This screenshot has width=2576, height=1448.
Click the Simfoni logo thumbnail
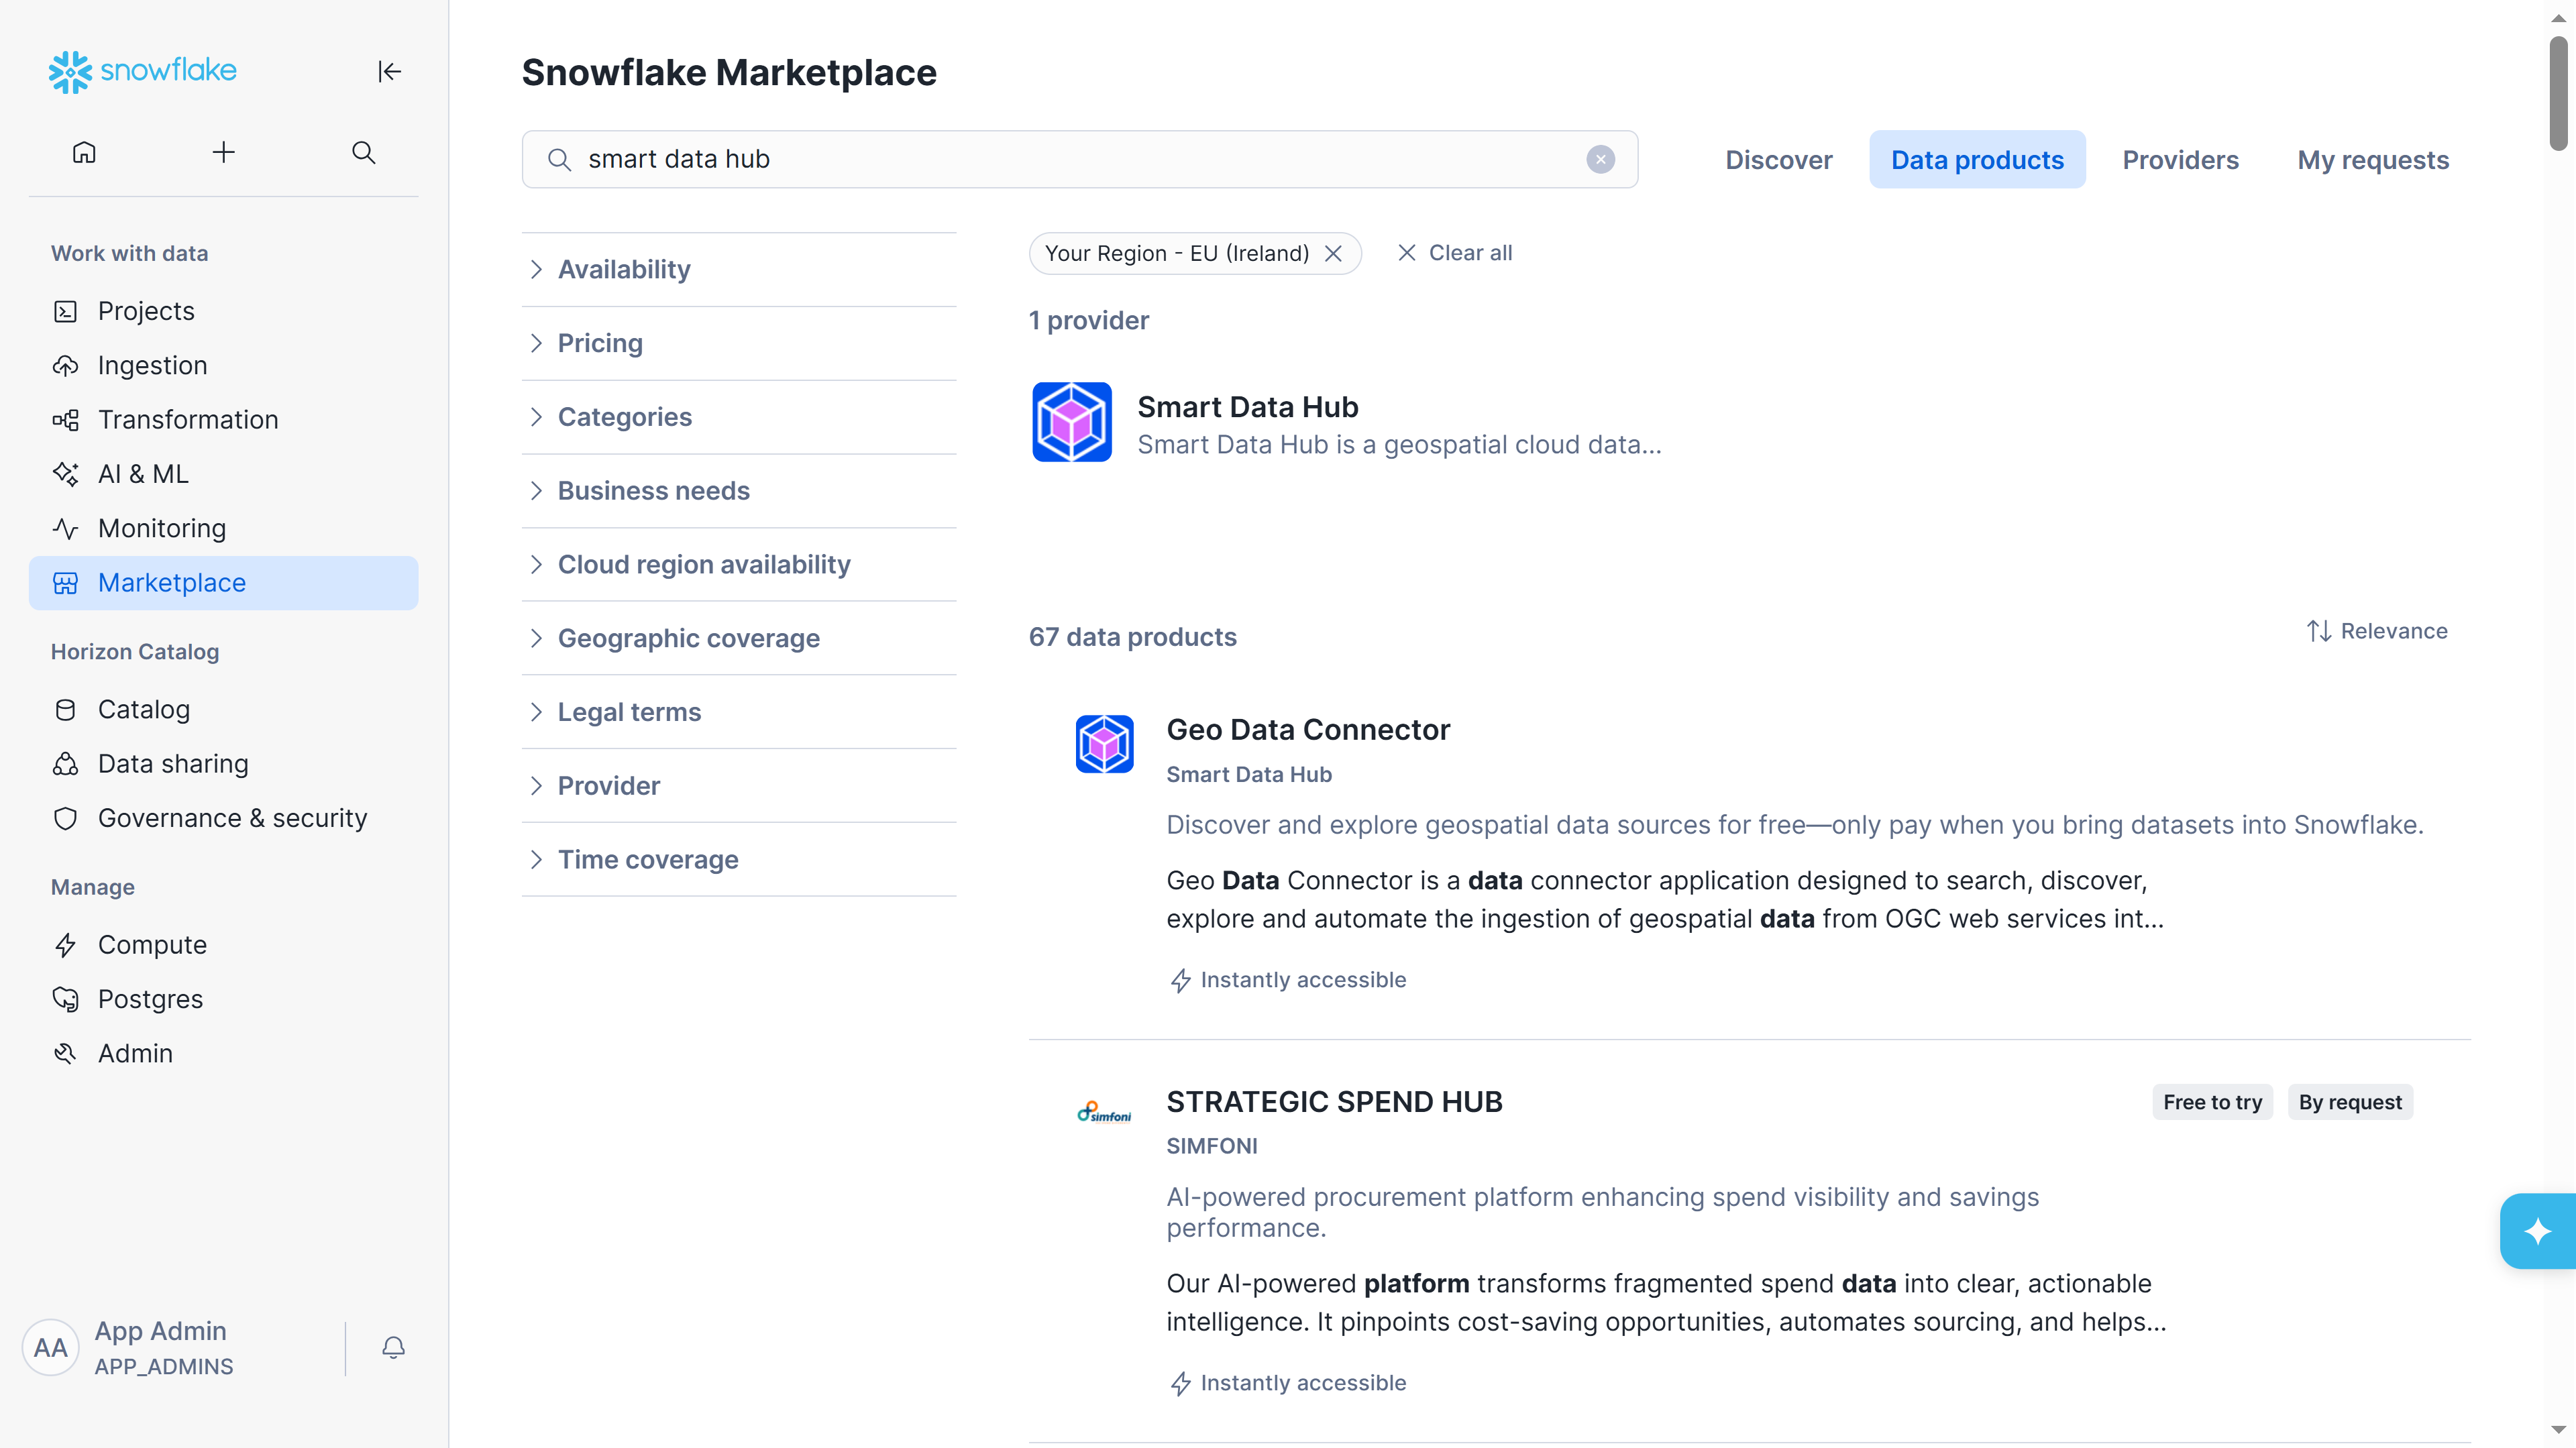click(x=1104, y=1112)
